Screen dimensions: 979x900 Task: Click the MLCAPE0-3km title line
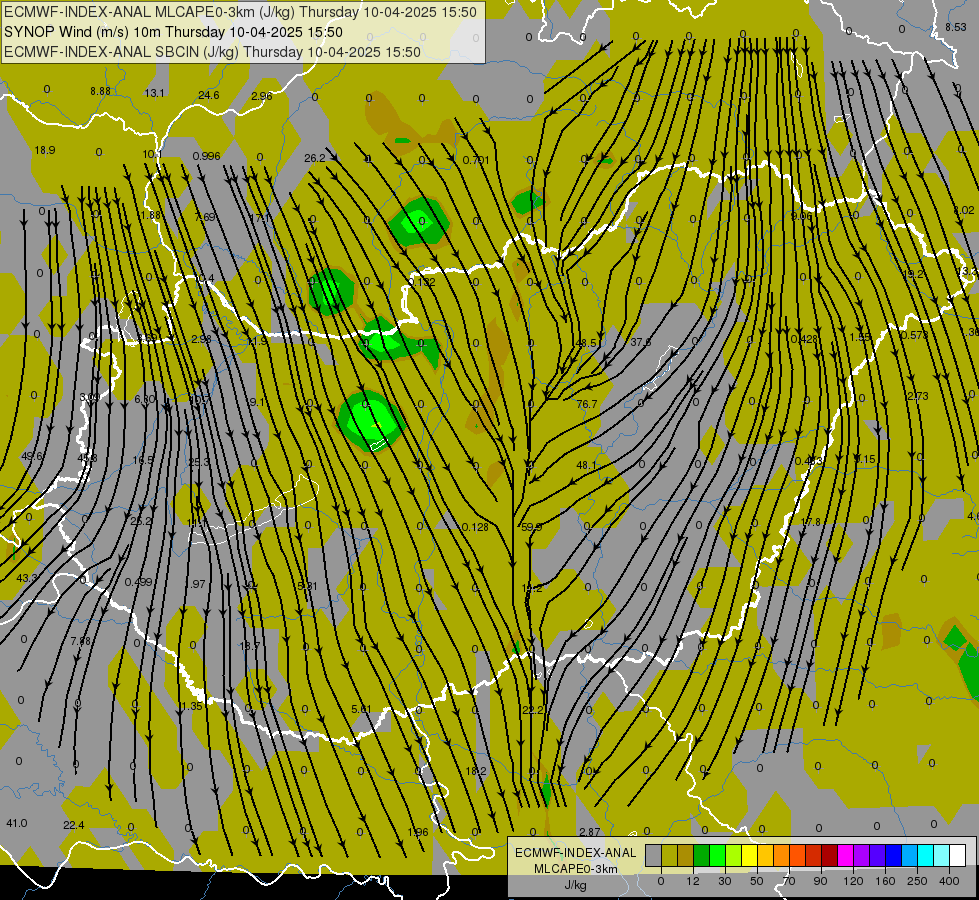click(240, 12)
